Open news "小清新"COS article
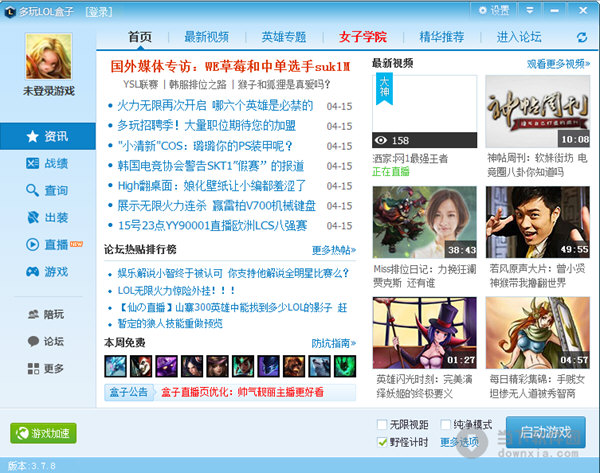The image size is (600, 473). coord(205,146)
